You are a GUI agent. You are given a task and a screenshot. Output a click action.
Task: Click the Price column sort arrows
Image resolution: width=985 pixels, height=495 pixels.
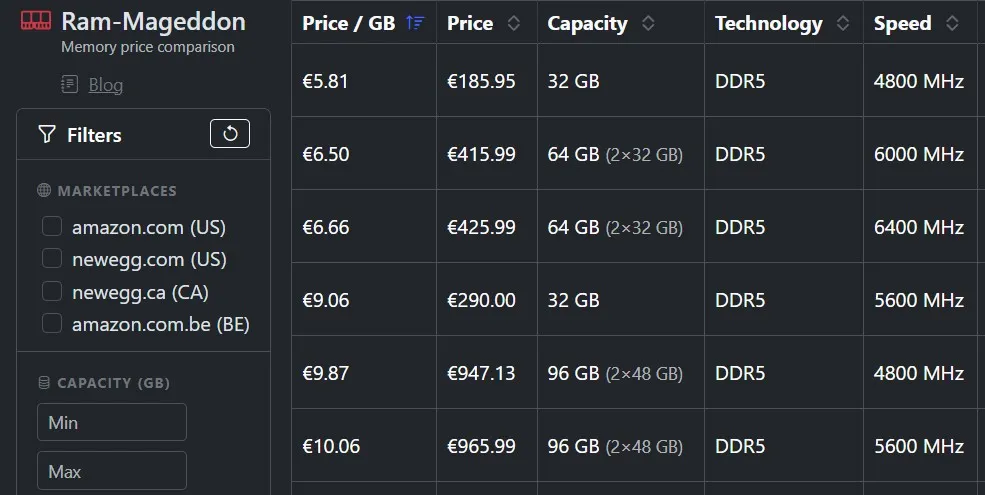point(514,23)
